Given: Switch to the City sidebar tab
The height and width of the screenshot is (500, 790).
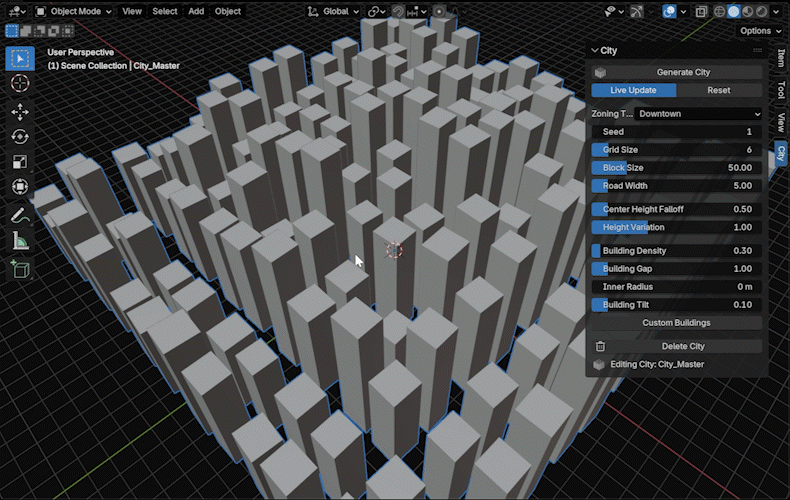Looking at the screenshot, I should pos(781,153).
